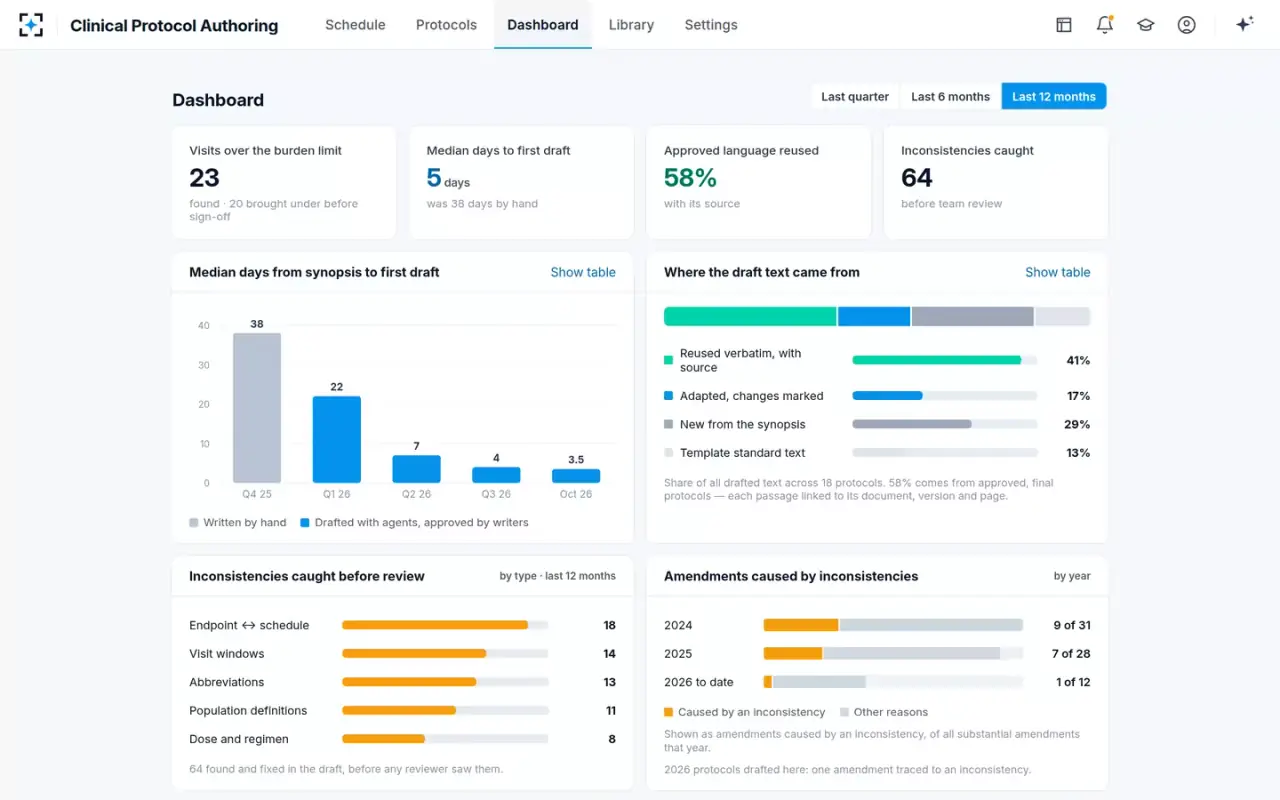
Task: Select the Last quarter range
Action: (x=855, y=97)
